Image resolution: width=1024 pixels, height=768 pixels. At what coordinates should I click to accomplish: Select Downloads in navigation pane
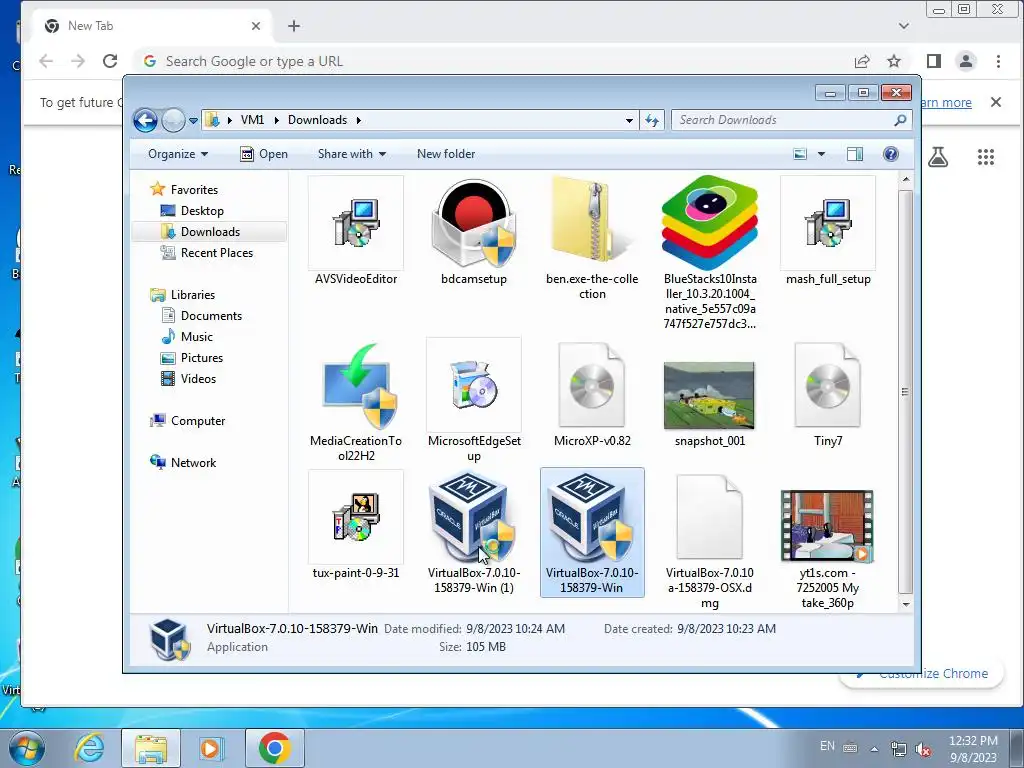pos(209,232)
